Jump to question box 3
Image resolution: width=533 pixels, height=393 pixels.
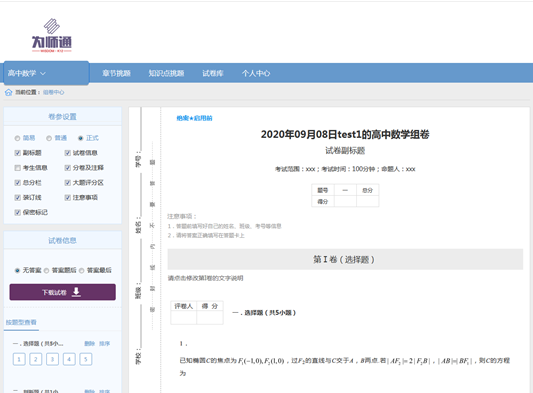(52, 359)
